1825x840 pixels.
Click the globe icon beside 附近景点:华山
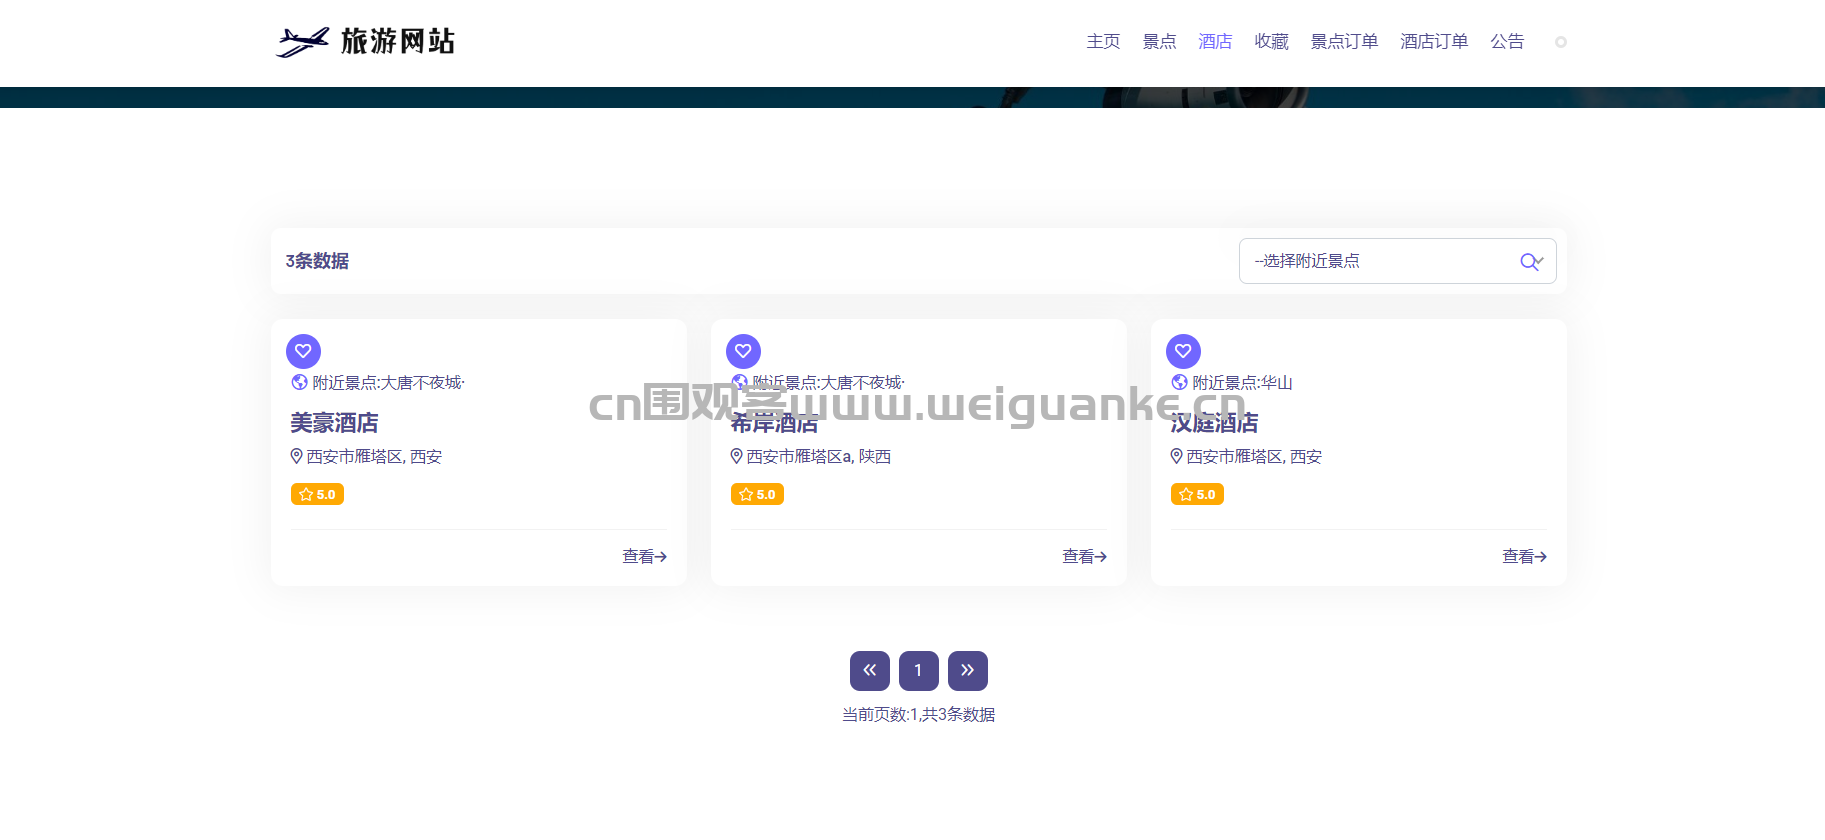click(1179, 382)
